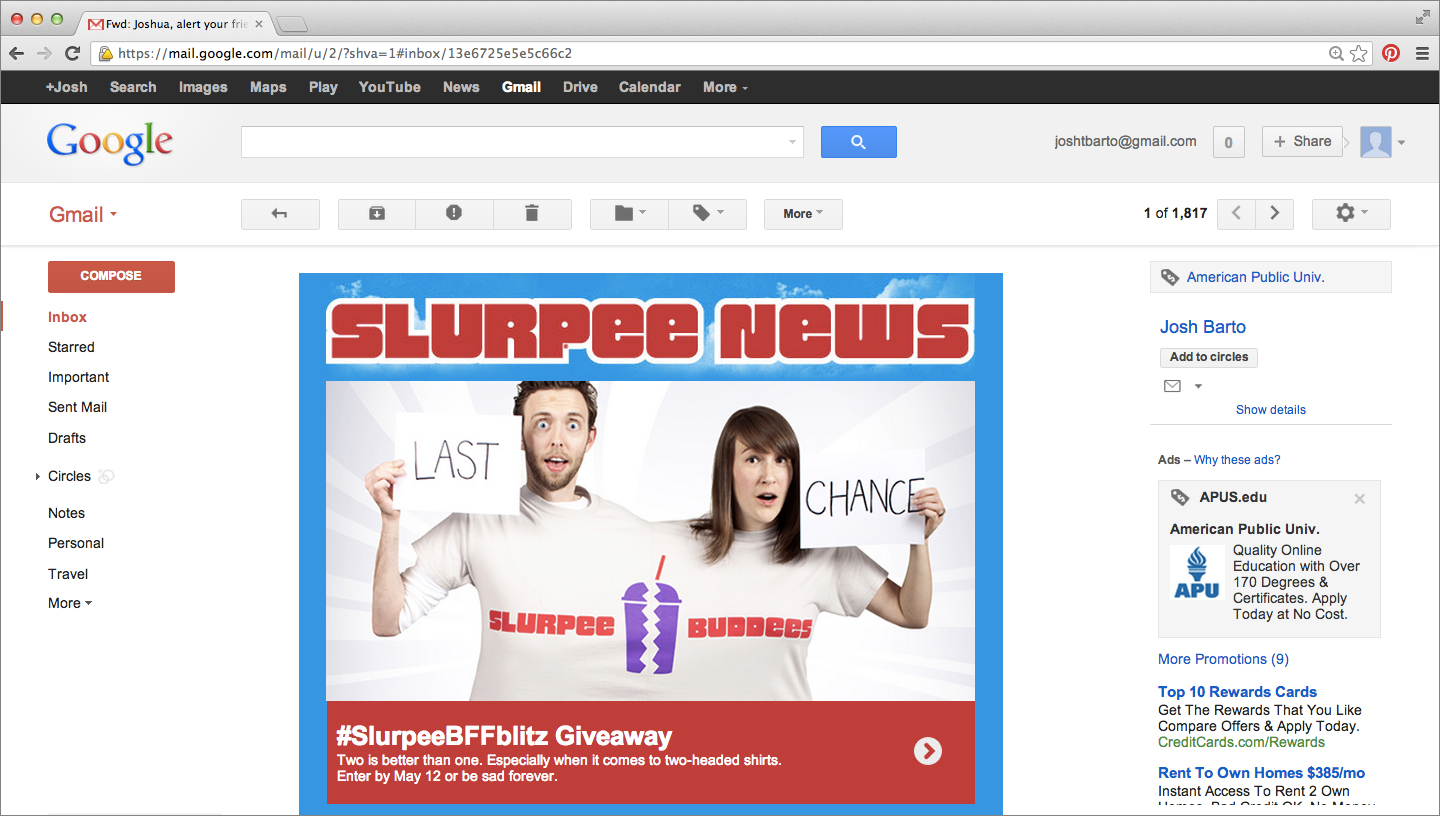Expand the Circles label in sidebar

(38, 477)
